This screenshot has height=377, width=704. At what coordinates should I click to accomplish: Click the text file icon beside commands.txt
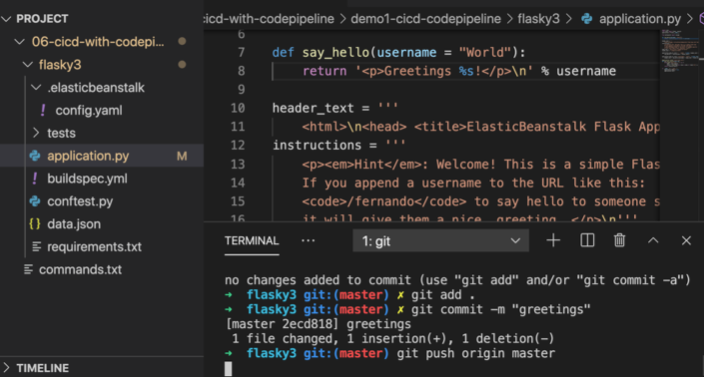(28, 270)
